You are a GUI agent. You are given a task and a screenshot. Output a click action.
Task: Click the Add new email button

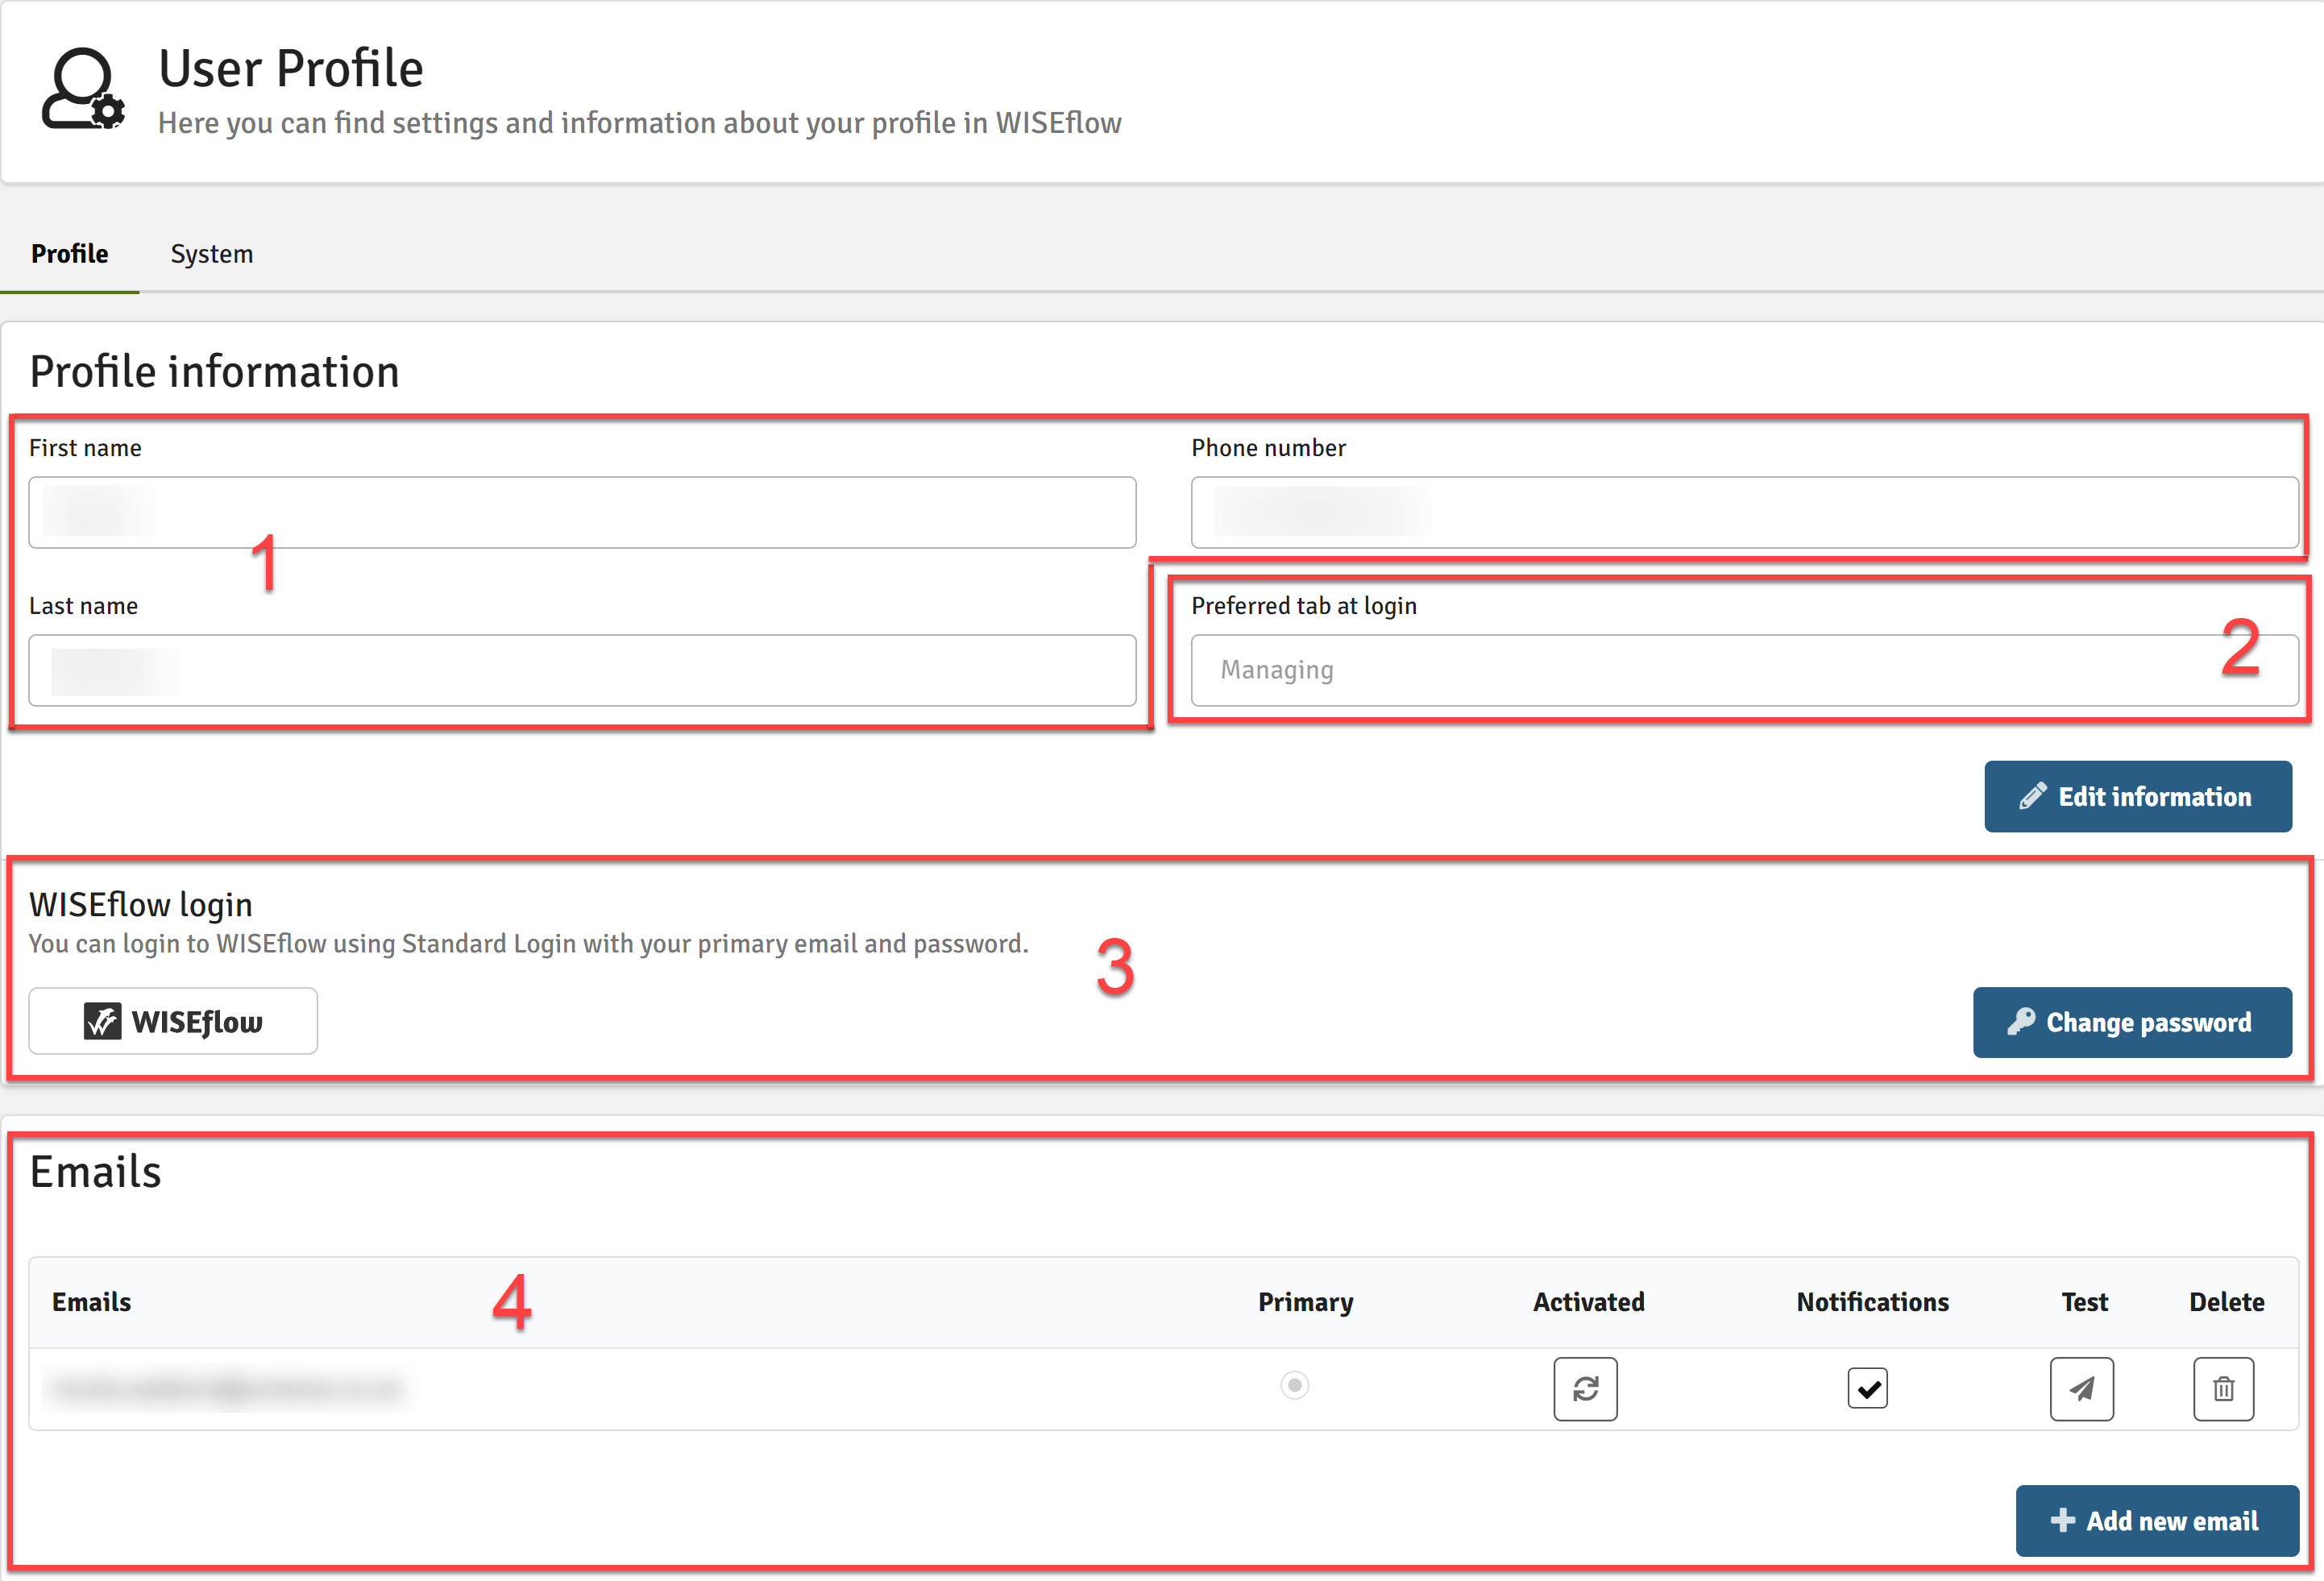[2157, 1521]
